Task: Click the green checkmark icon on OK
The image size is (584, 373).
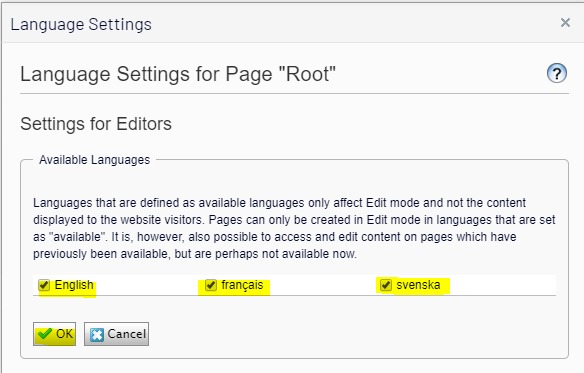Action: [45, 334]
